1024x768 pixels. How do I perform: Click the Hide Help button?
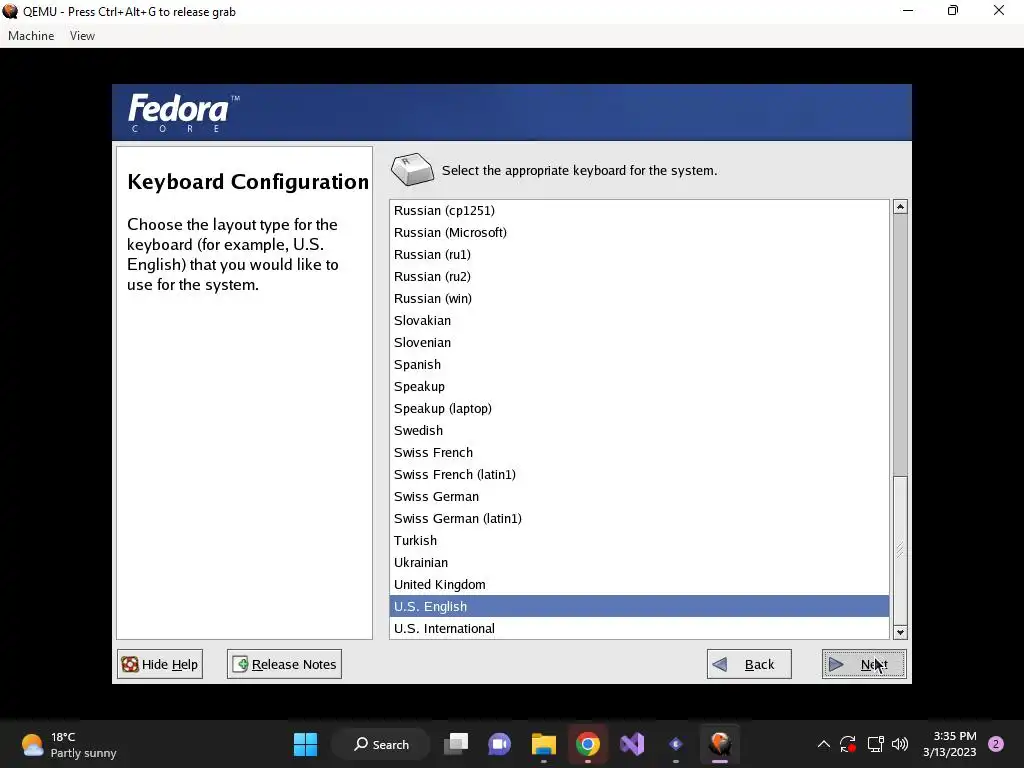pyautogui.click(x=160, y=664)
